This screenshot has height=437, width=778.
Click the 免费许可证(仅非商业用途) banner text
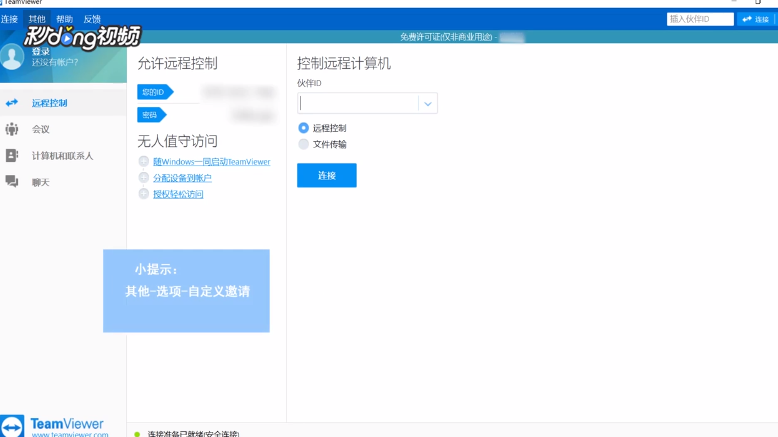click(446, 37)
